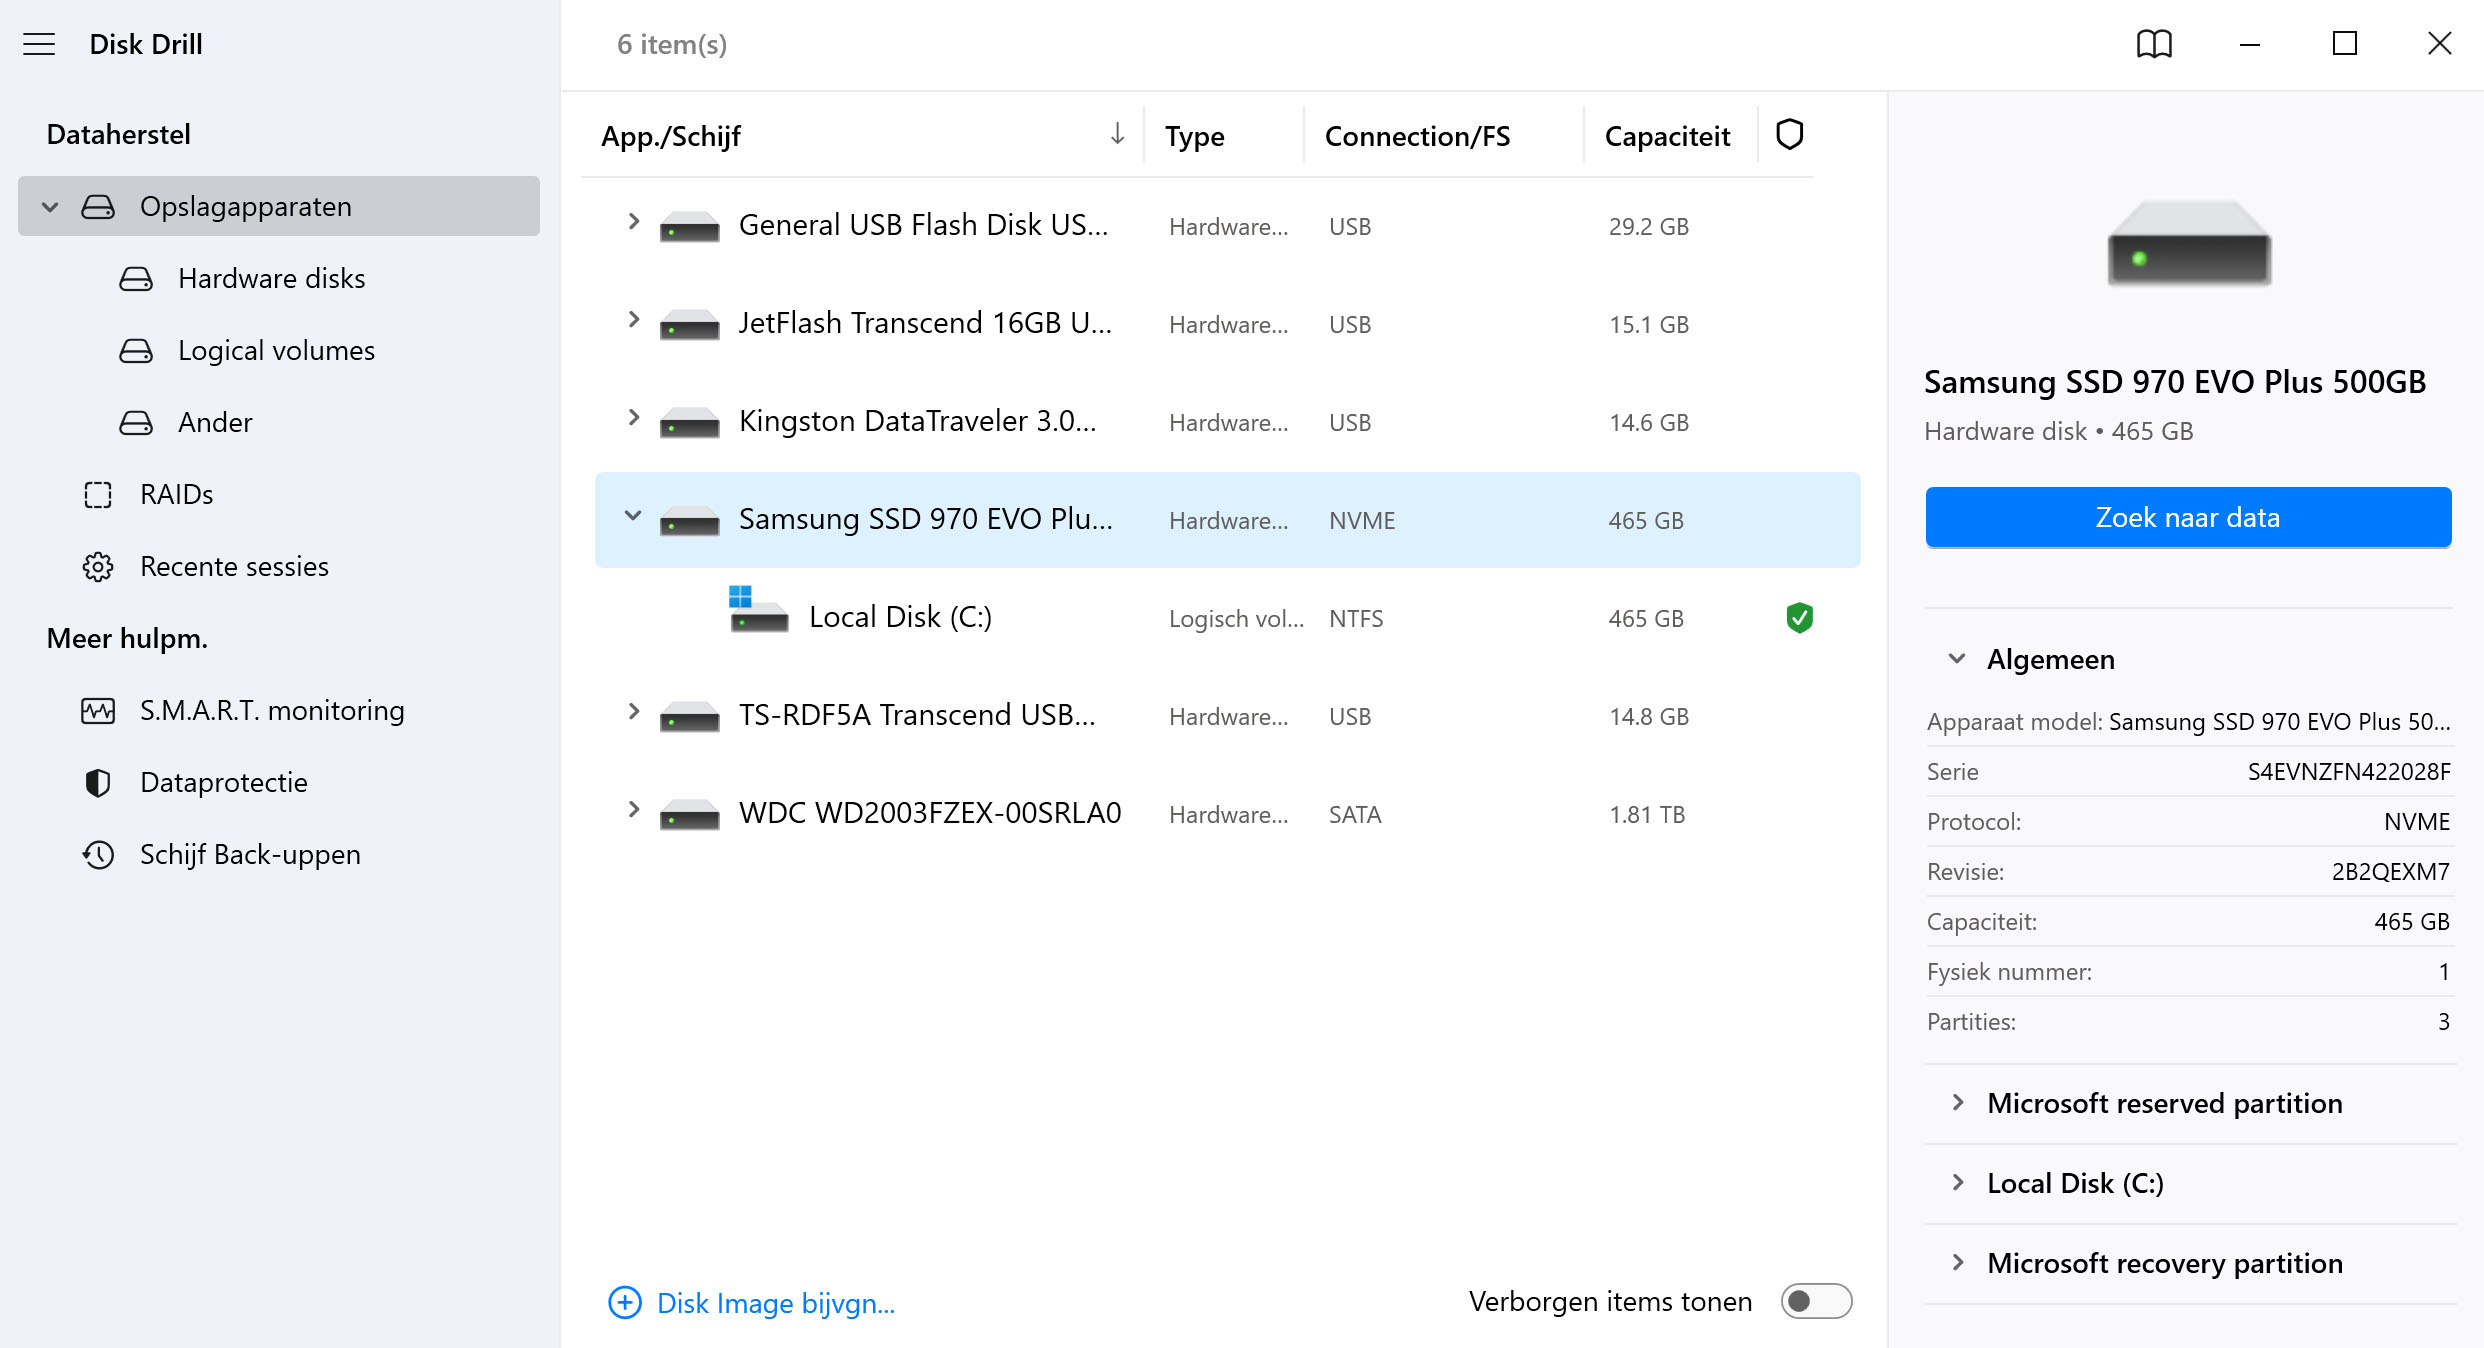Select Hardware disks in the sidebar
The image size is (2484, 1348).
coord(271,279)
